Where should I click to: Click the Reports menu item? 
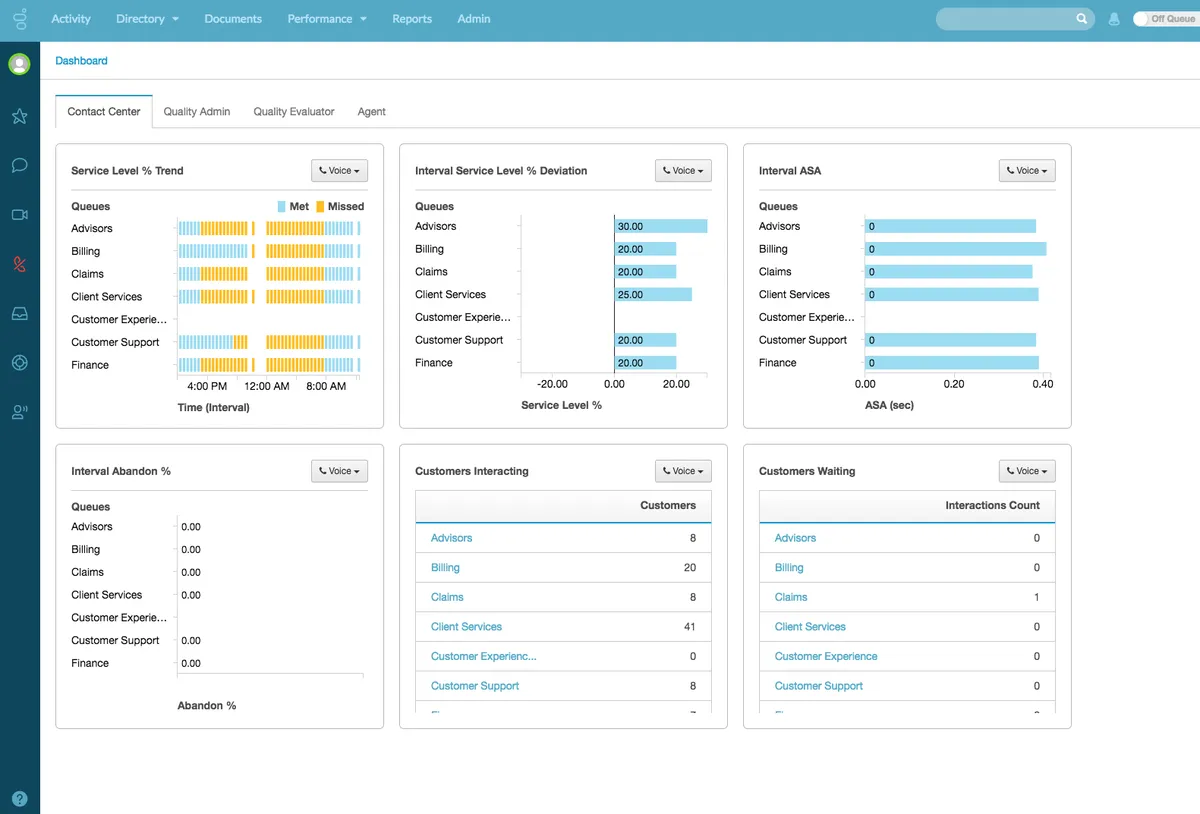pos(412,18)
